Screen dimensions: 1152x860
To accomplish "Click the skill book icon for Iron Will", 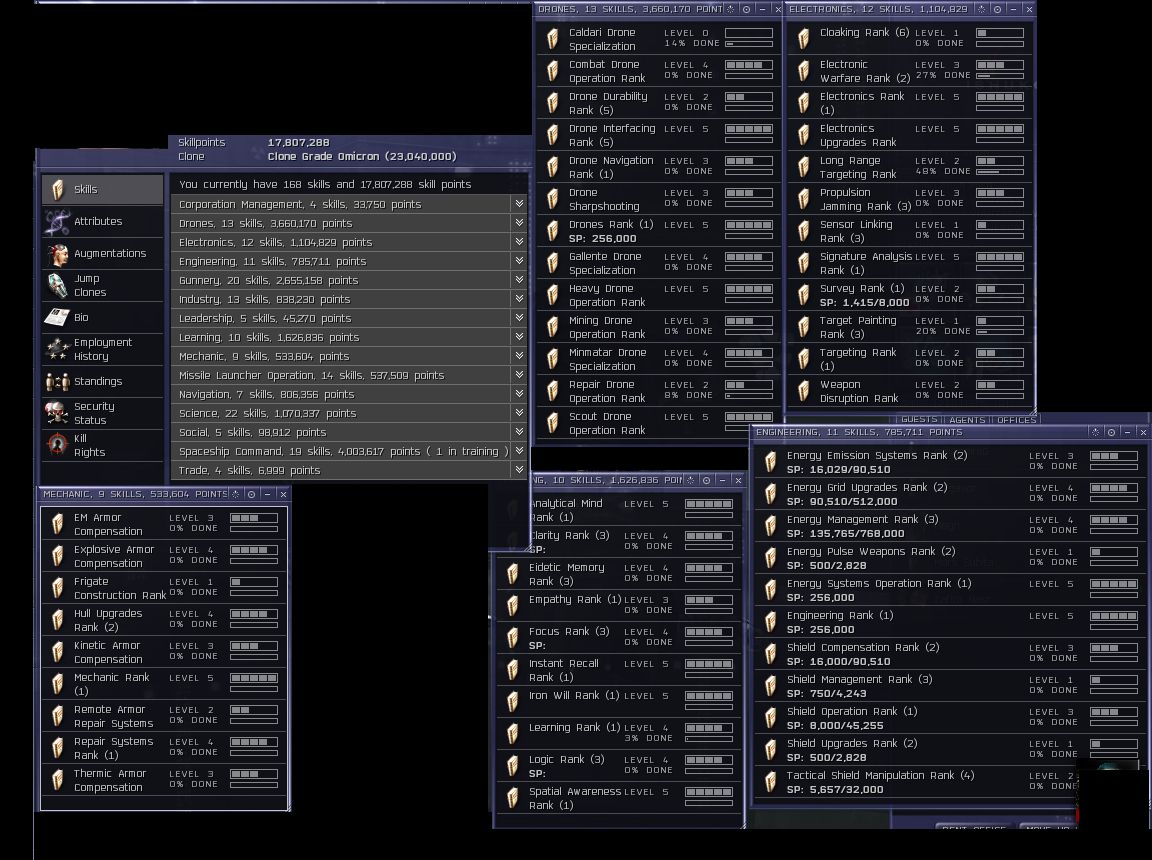I will [513, 702].
